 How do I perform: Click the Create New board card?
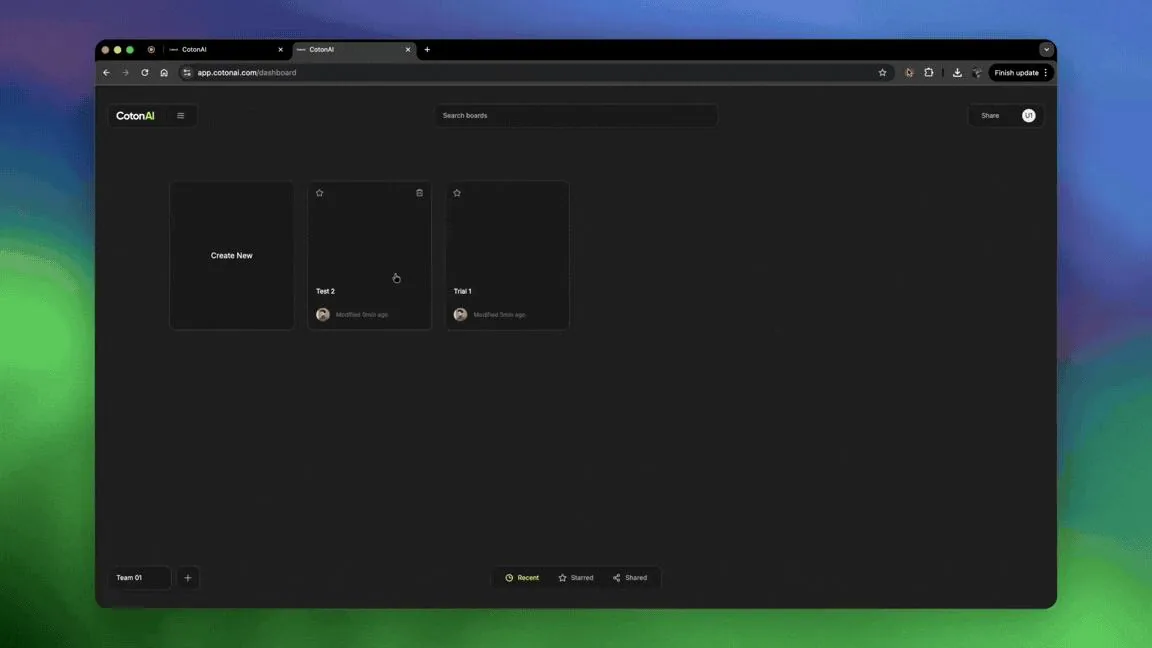(231, 256)
